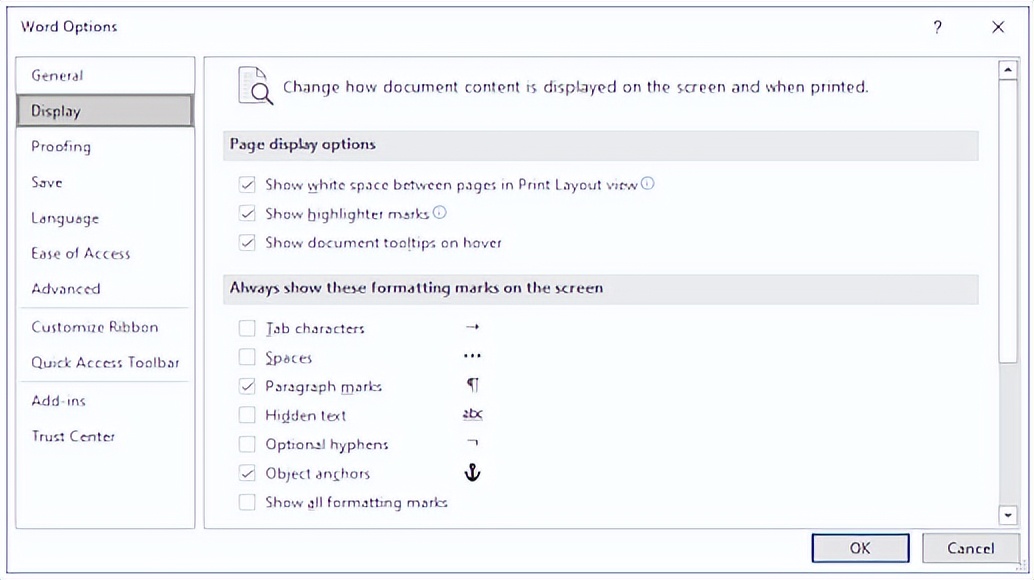Click the info icon beside Print Layout view

click(648, 184)
